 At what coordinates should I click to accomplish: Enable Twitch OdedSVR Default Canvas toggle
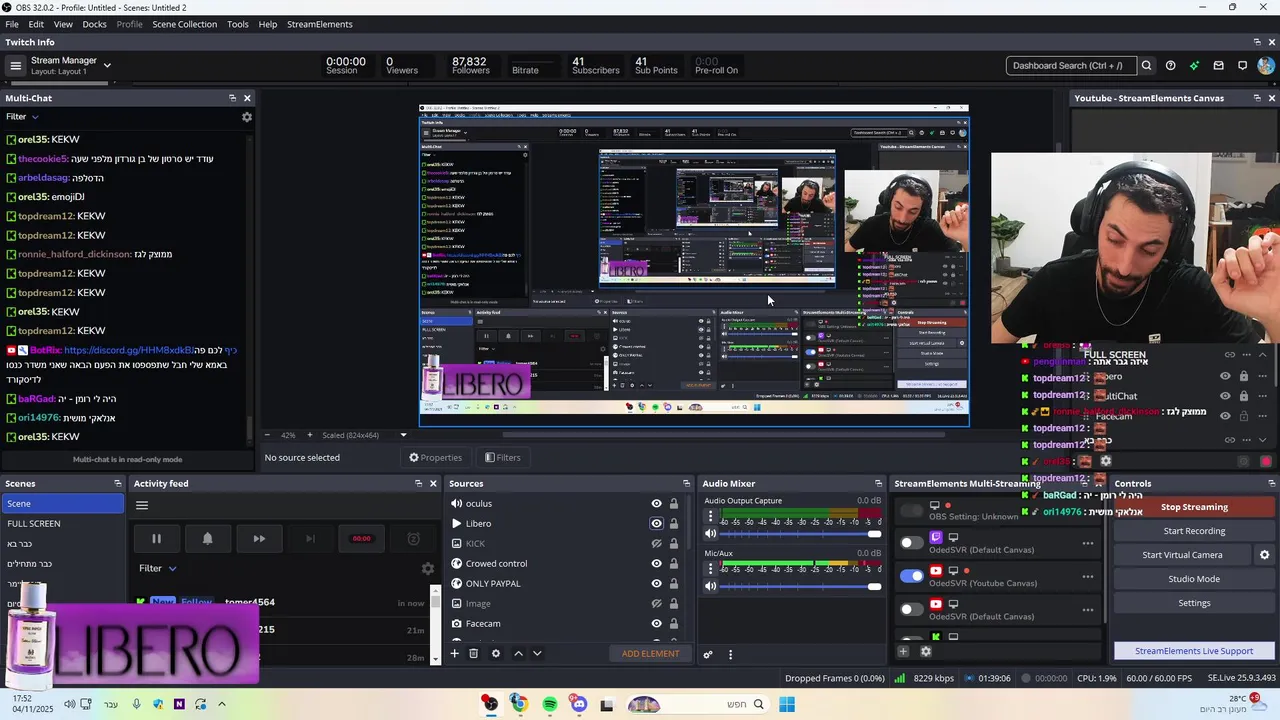click(x=911, y=543)
